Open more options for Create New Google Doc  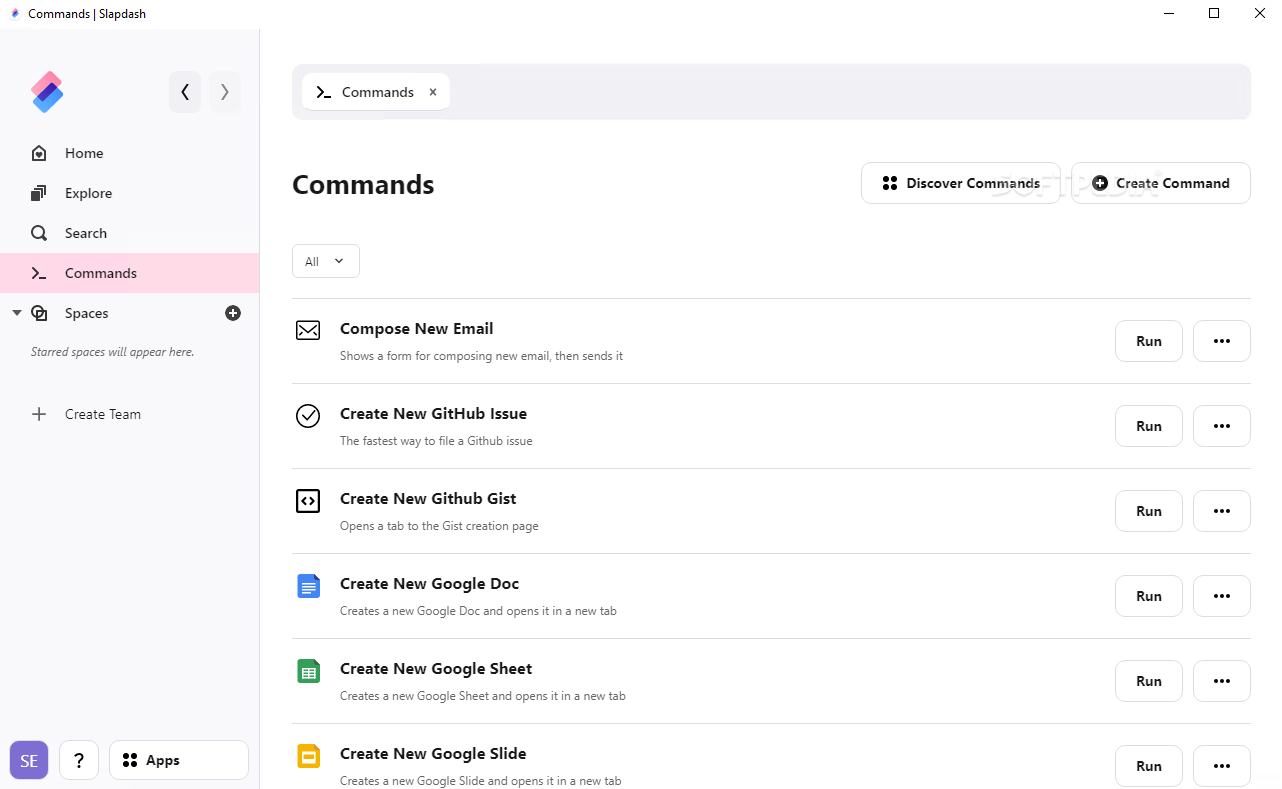[1222, 596]
